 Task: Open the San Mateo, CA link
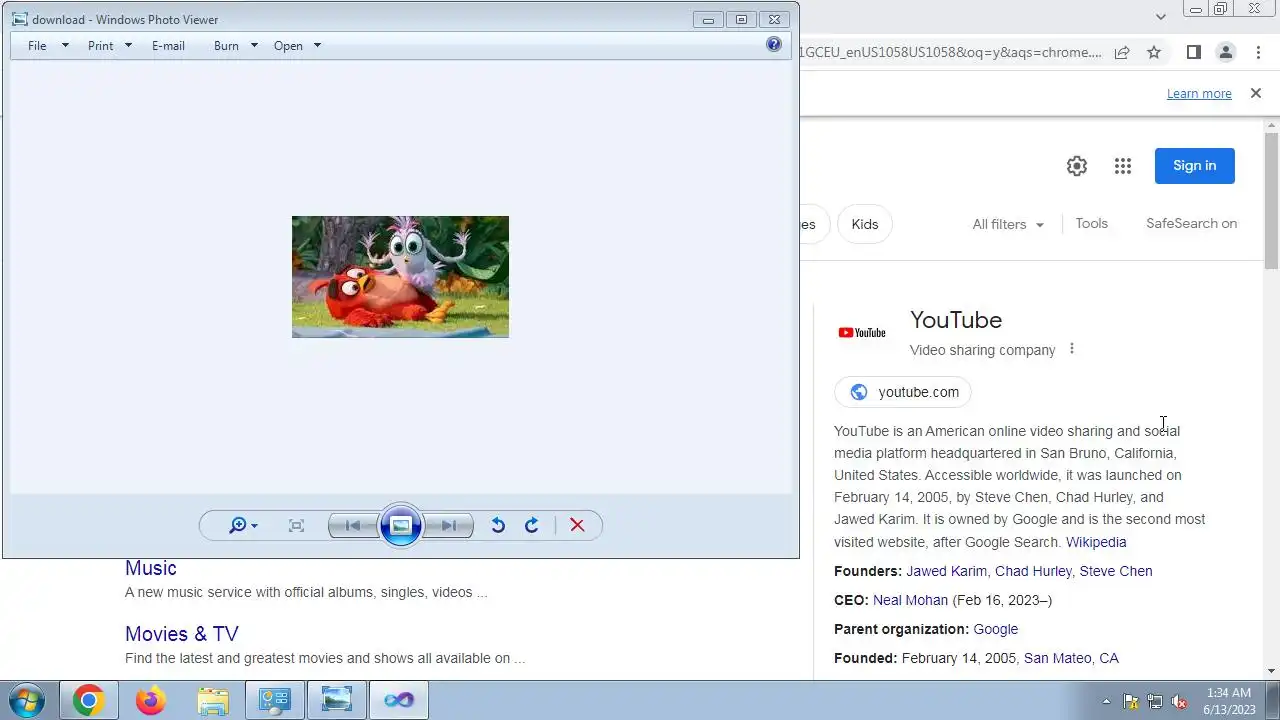pyautogui.click(x=1071, y=658)
